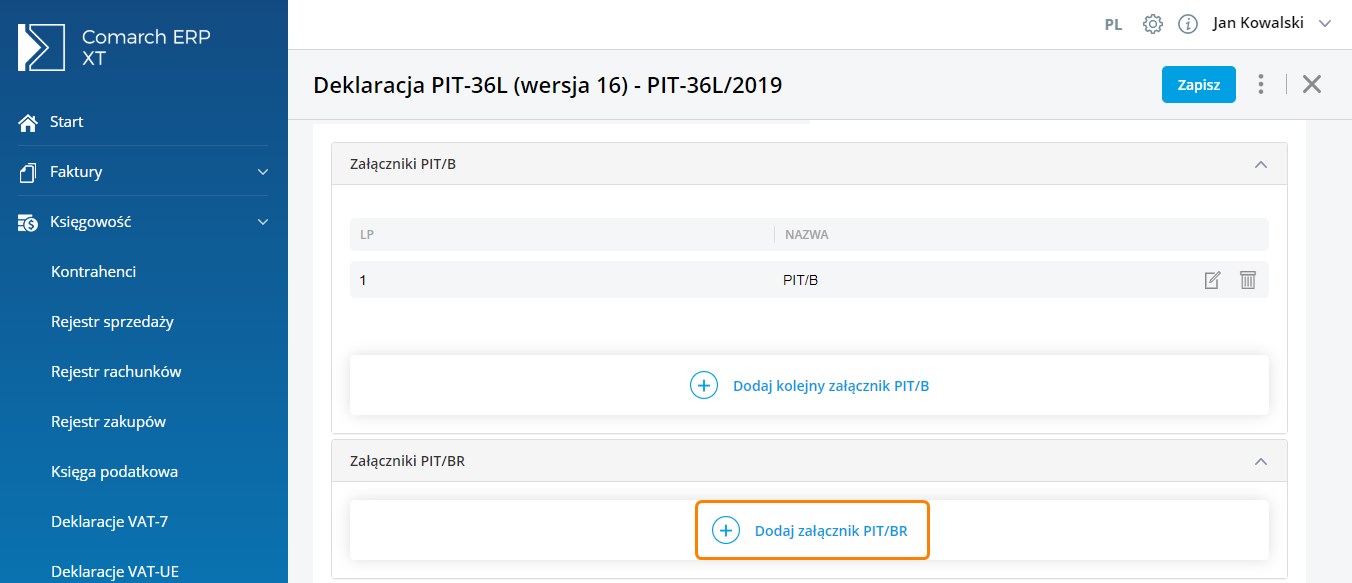Open Księga podatkowa in sidebar
This screenshot has width=1352, height=583.
pos(114,472)
